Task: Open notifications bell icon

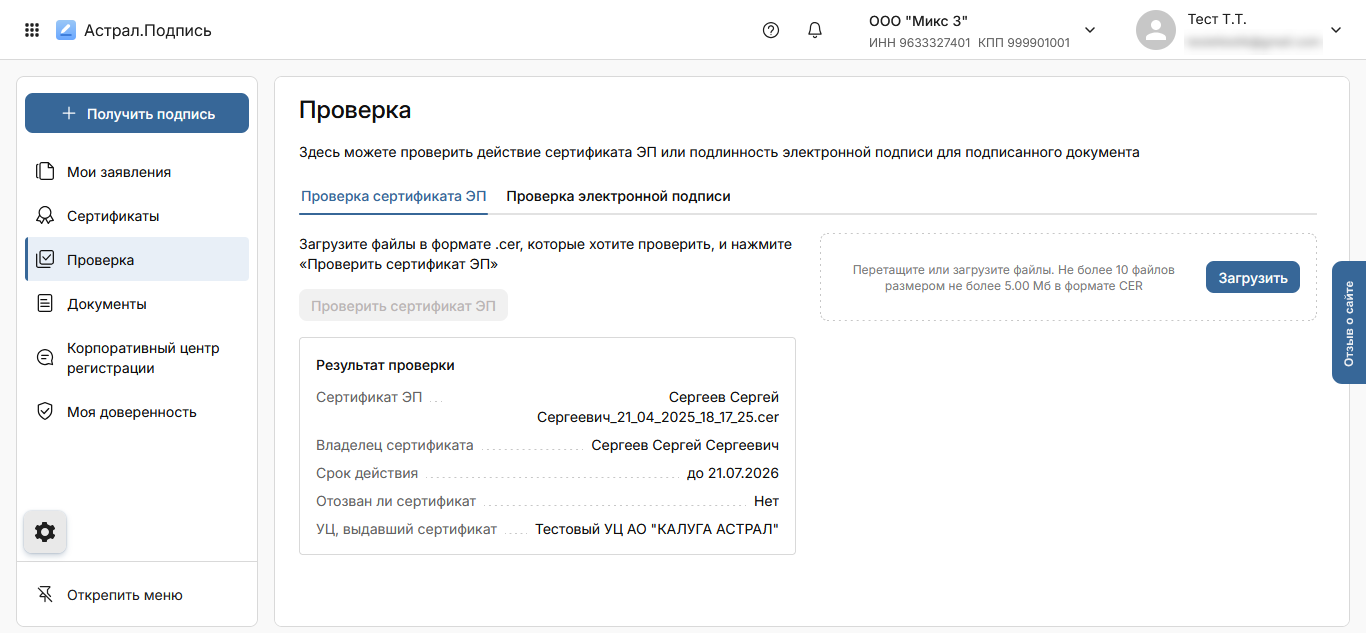Action: tap(815, 30)
